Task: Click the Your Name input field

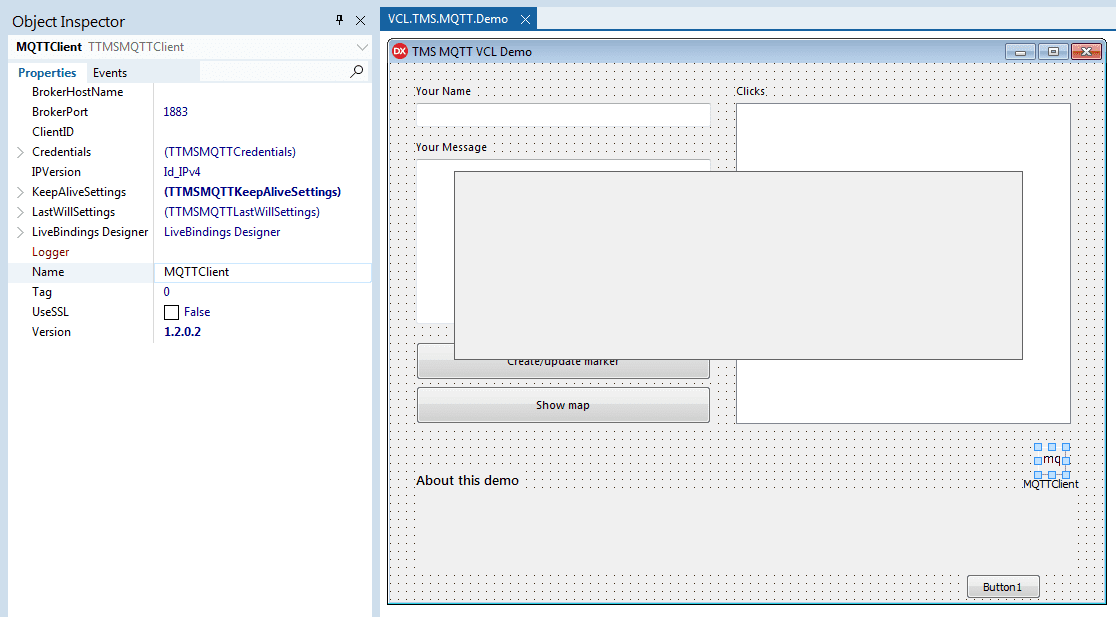Action: click(563, 115)
